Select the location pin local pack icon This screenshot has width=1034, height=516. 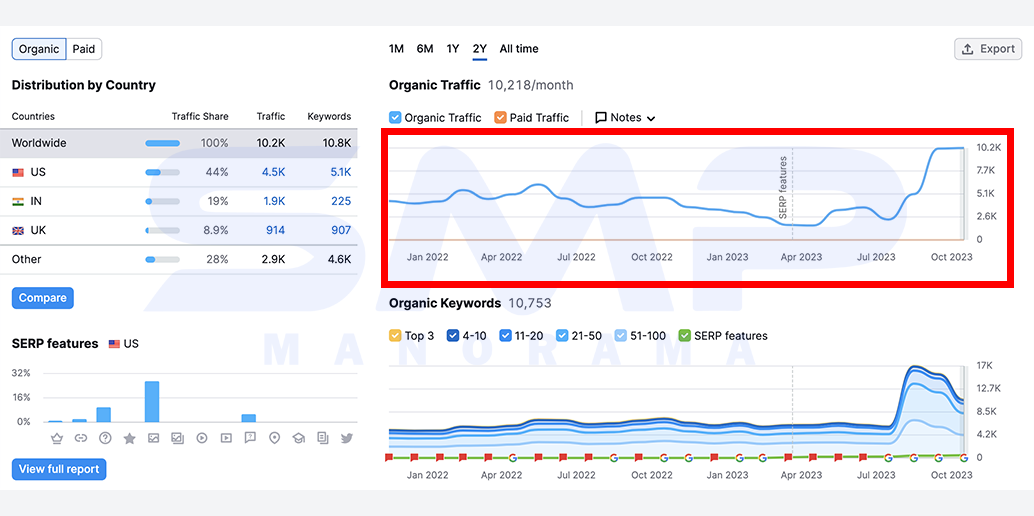pos(274,437)
